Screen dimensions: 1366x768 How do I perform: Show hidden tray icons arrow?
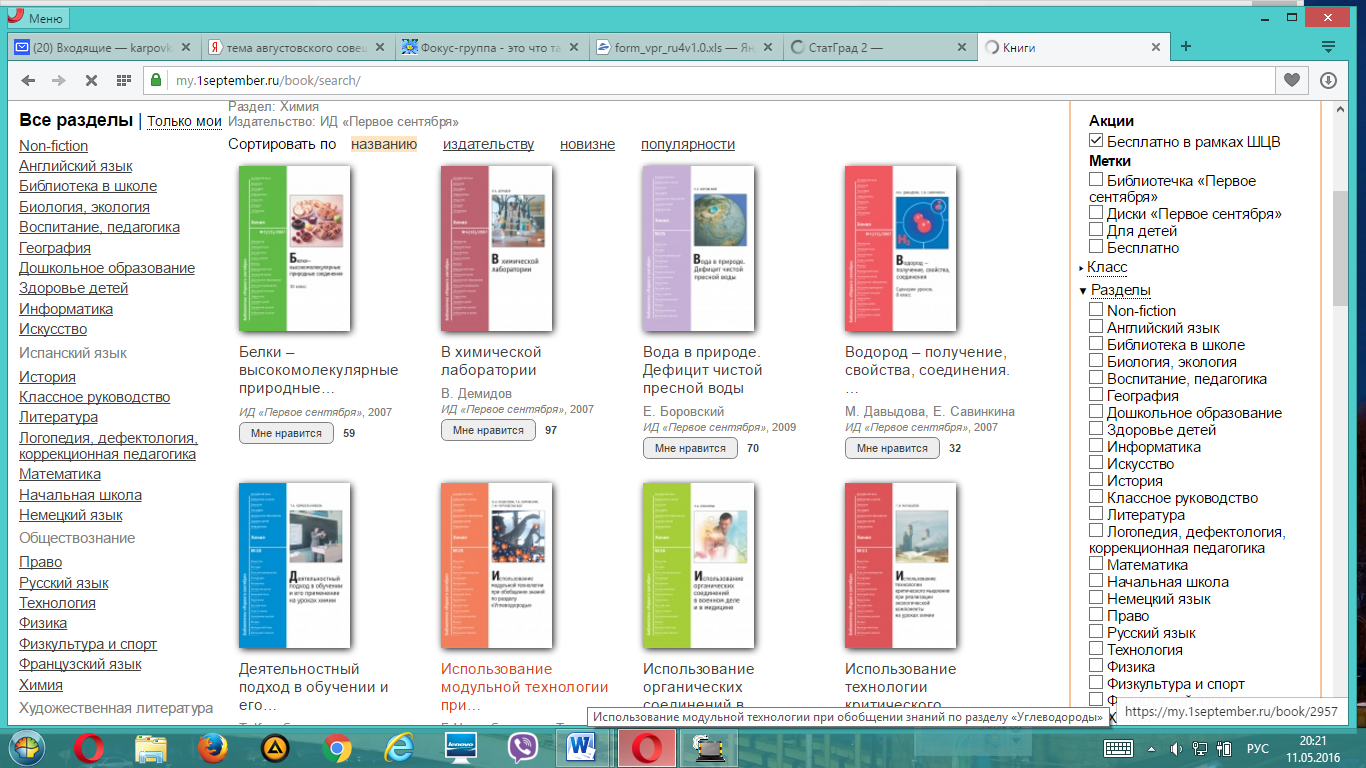tap(1151, 748)
